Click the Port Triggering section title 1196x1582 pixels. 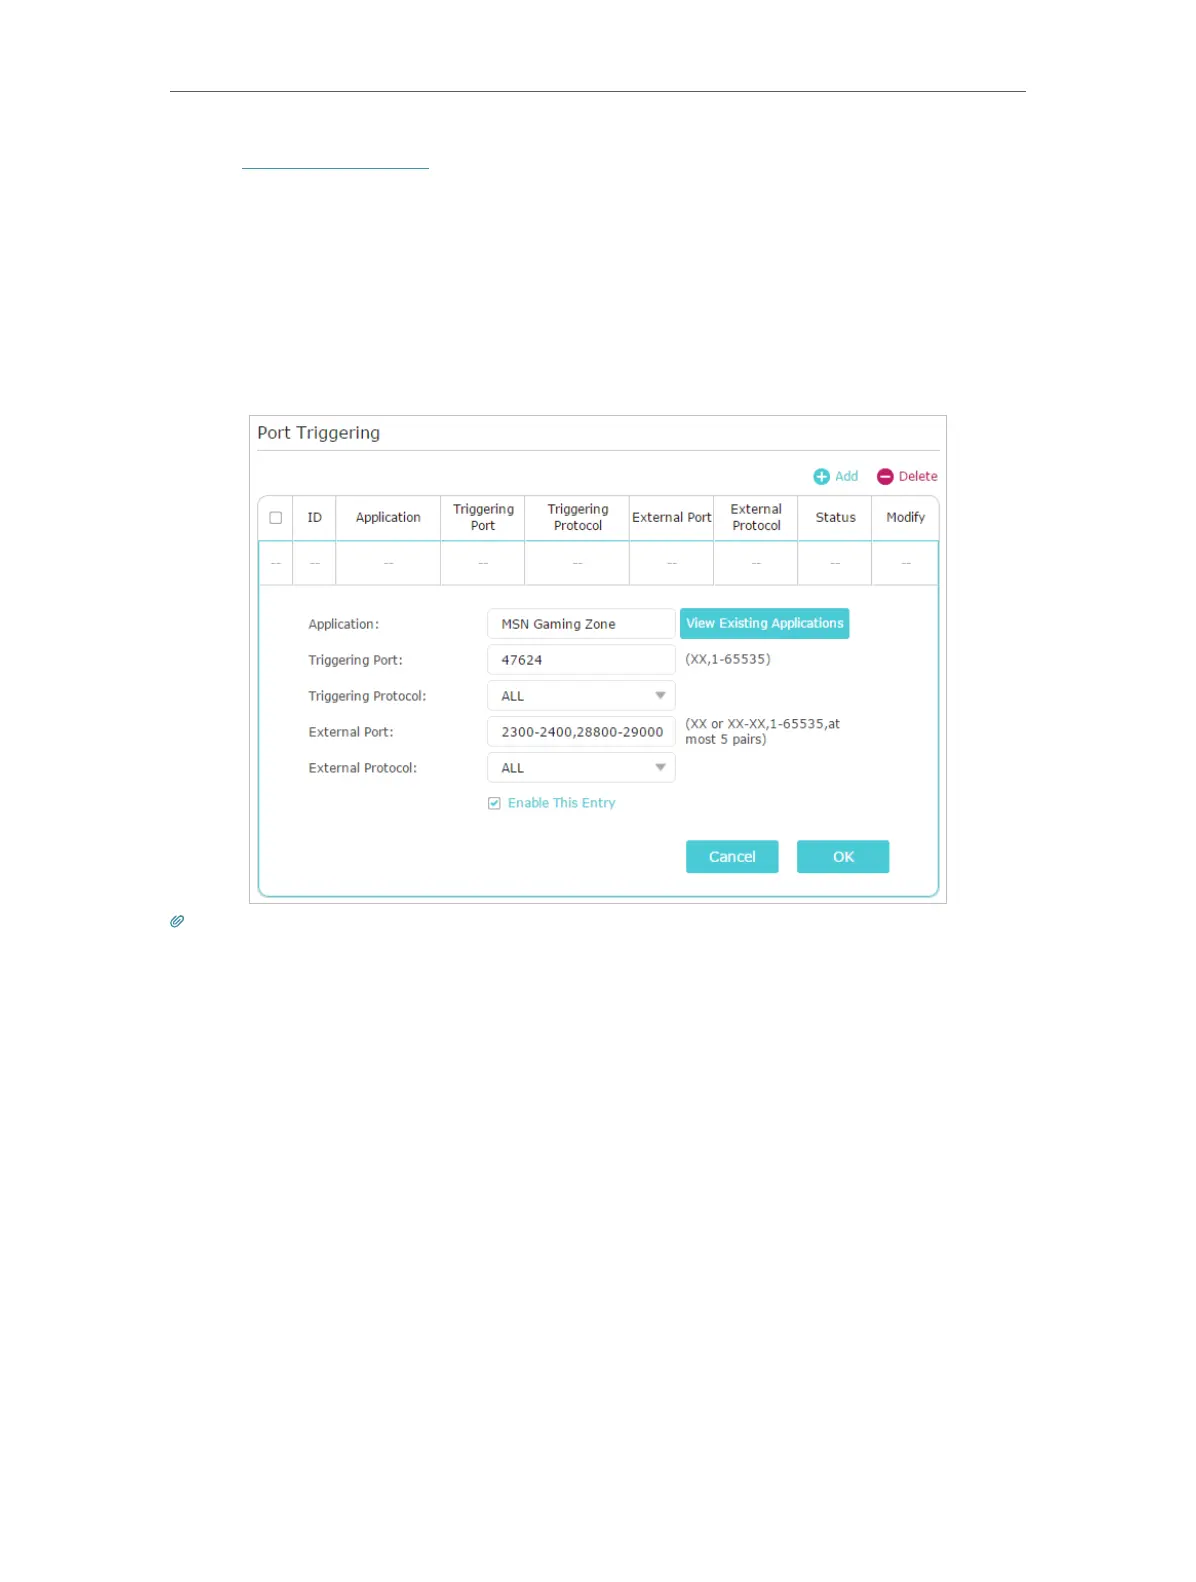click(x=319, y=433)
